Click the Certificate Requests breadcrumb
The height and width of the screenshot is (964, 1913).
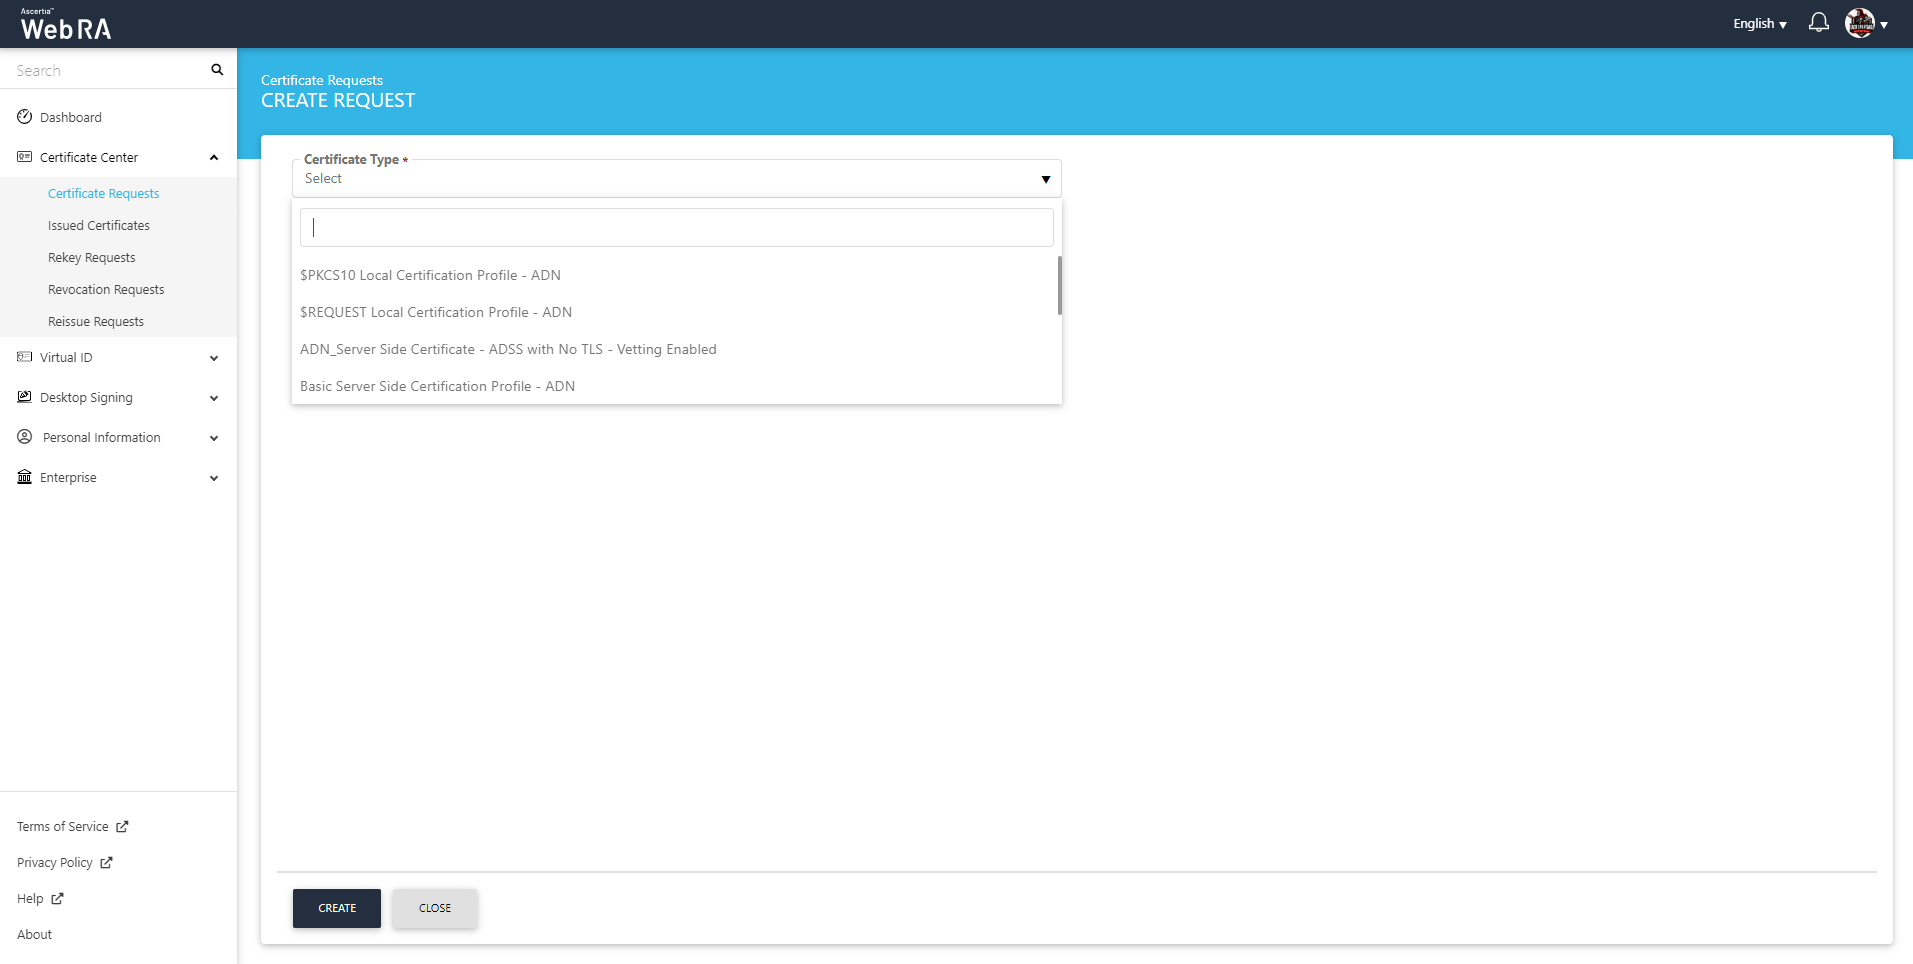tap(322, 80)
